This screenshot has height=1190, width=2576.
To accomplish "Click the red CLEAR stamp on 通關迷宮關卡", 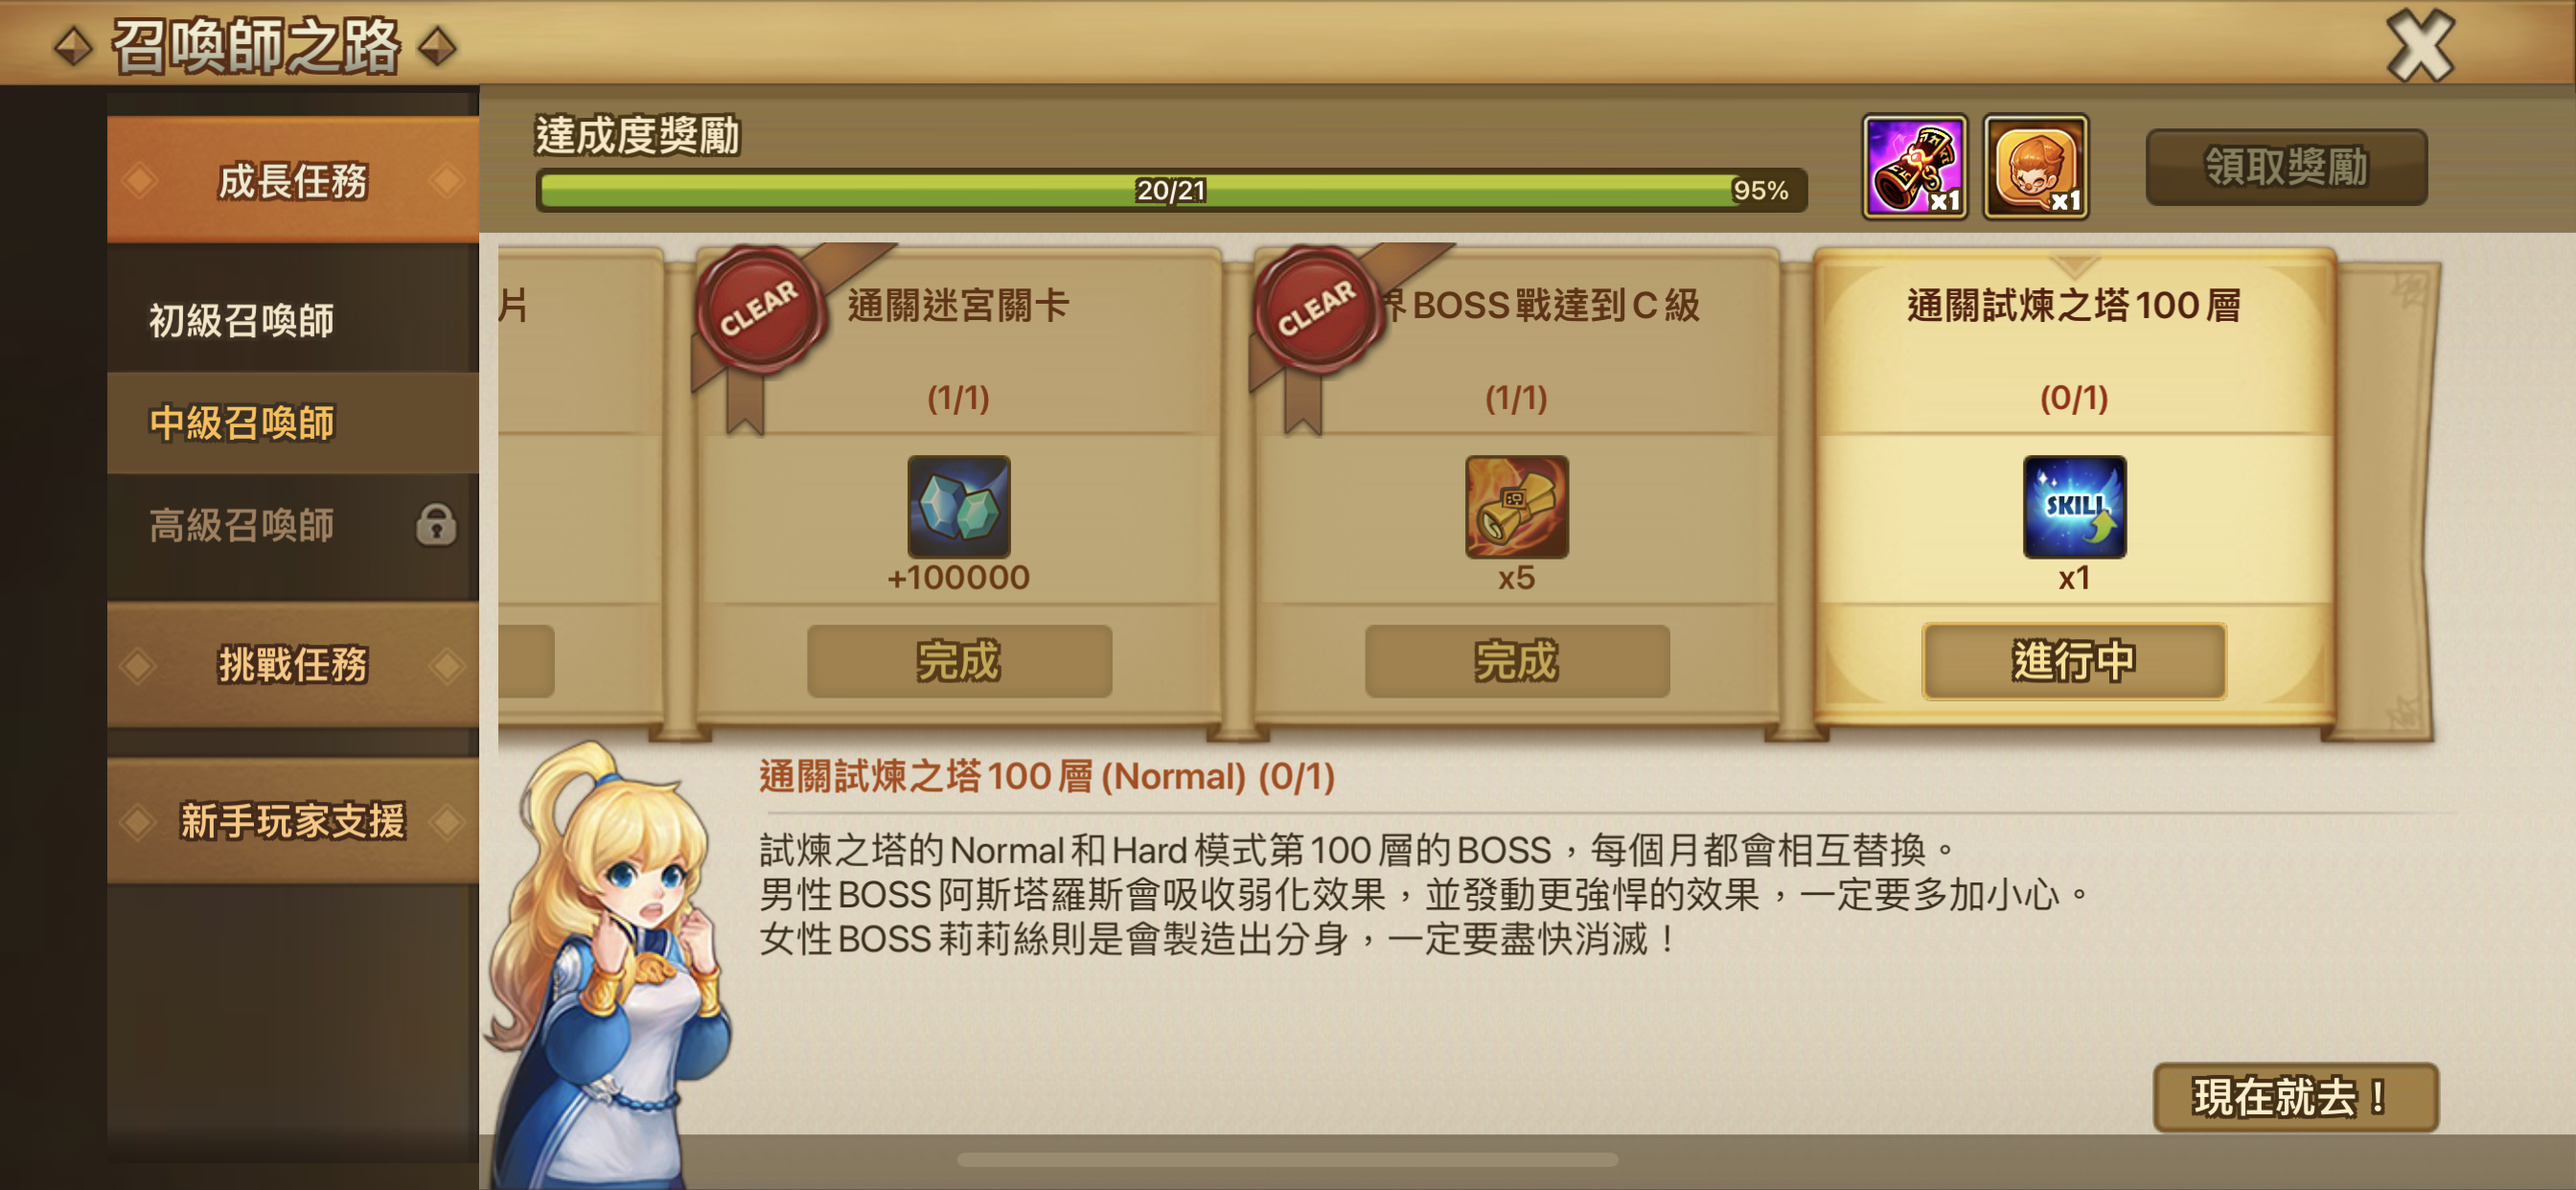I will tap(760, 309).
